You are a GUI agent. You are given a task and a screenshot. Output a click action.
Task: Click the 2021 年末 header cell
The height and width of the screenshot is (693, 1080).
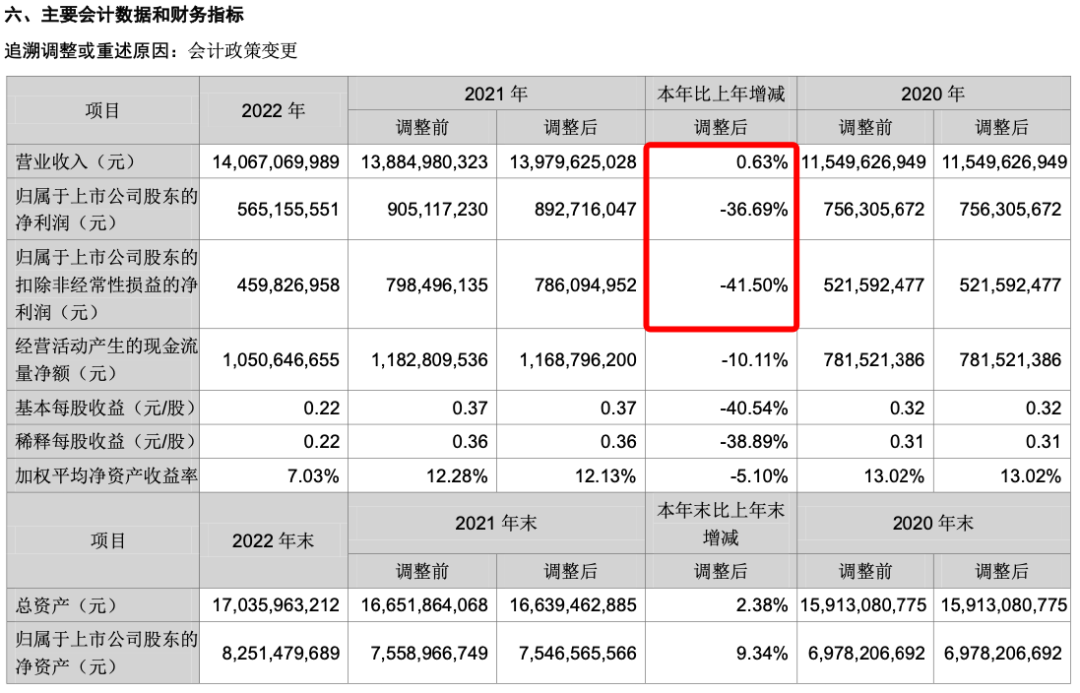coord(496,523)
